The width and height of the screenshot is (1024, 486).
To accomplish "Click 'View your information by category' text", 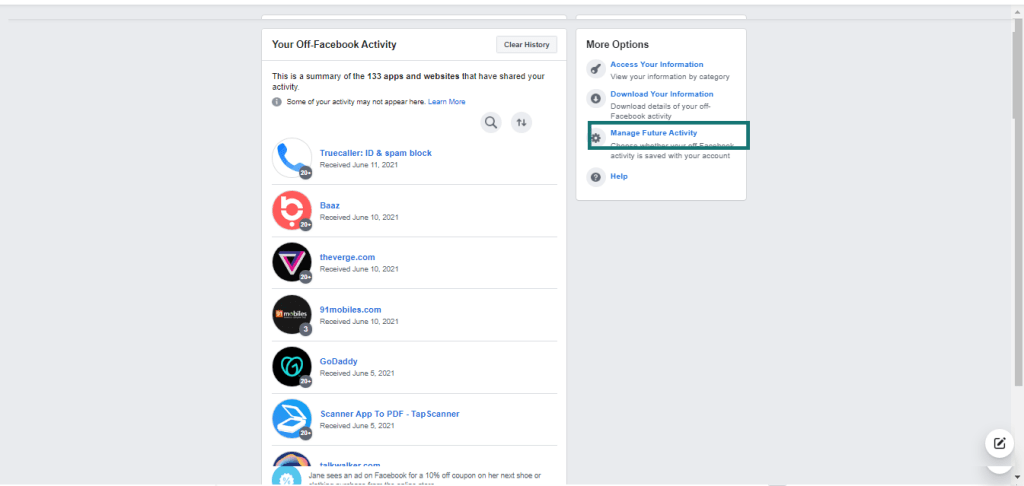I will pyautogui.click(x=669, y=76).
